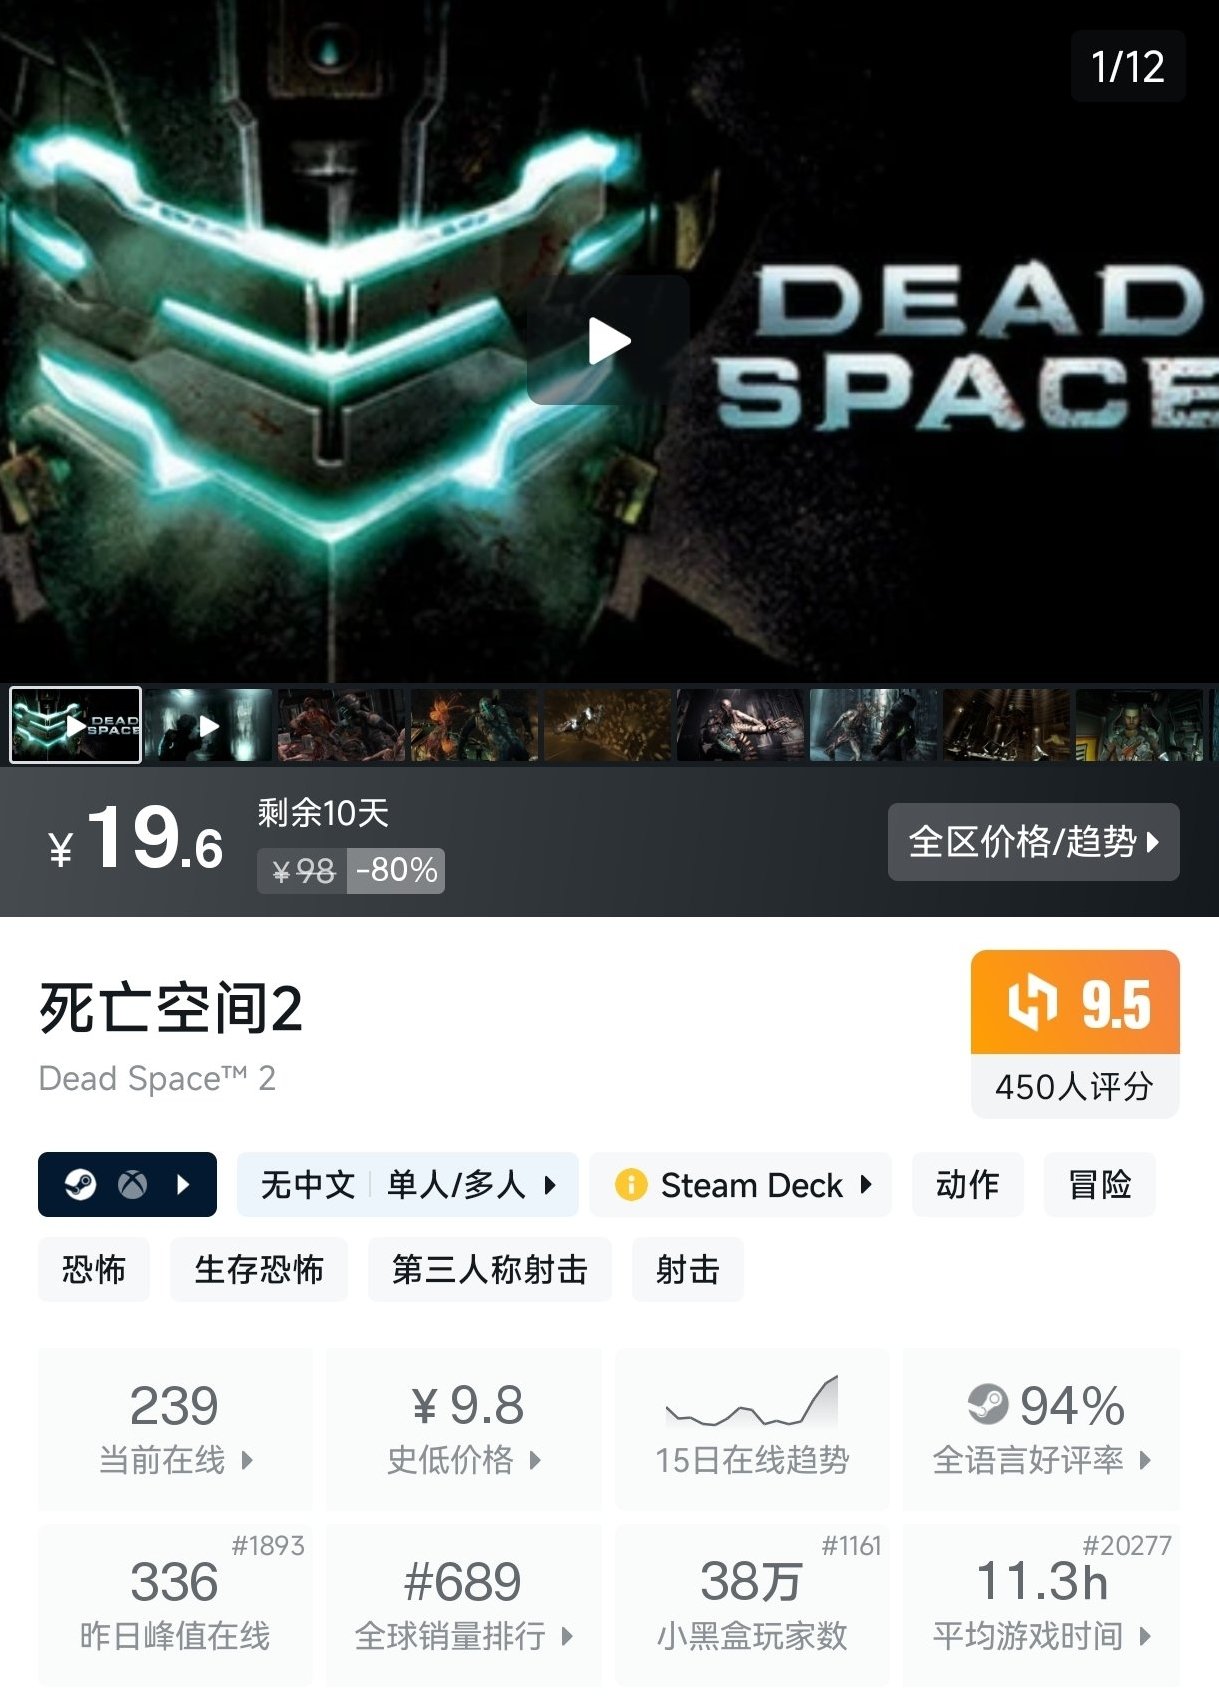This screenshot has height=1700, width=1219.
Task: Select the 生存恐怖 tag
Action: 259,1269
